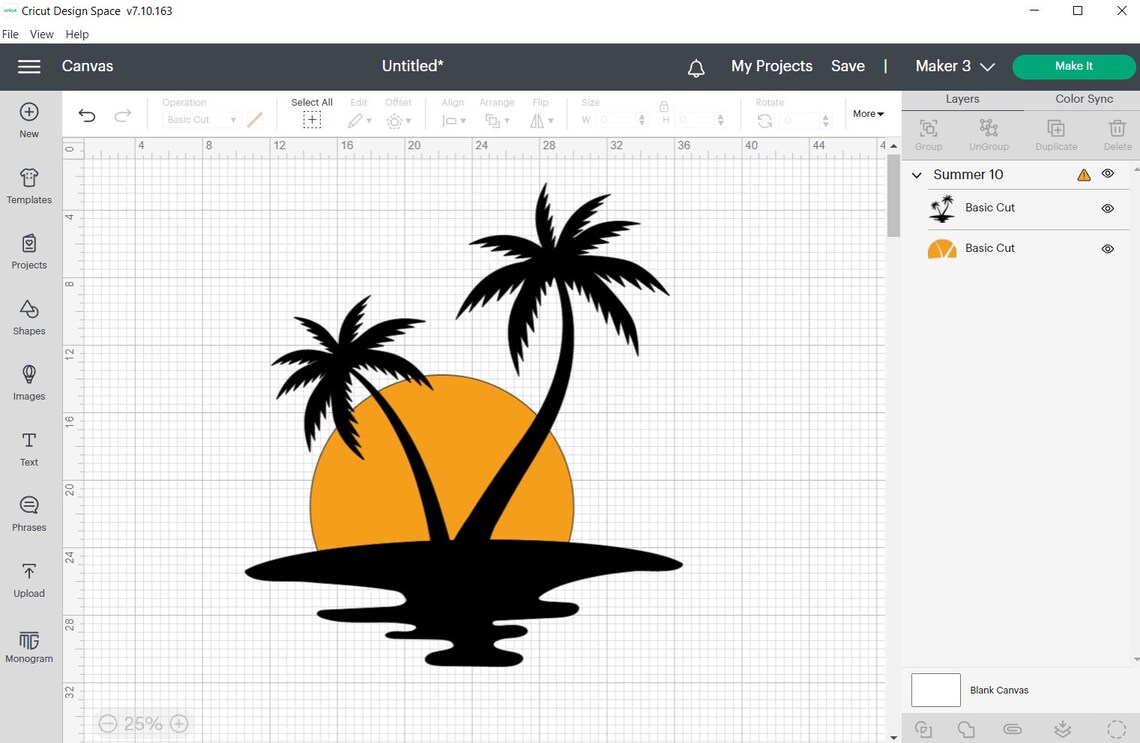Click the Duplicate icon in Layers panel
The image size is (1140, 743).
click(x=1055, y=132)
